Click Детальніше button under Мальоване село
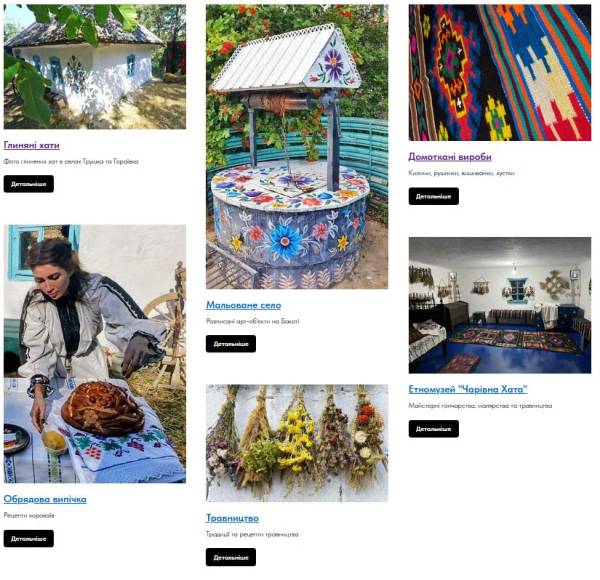 click(x=231, y=344)
